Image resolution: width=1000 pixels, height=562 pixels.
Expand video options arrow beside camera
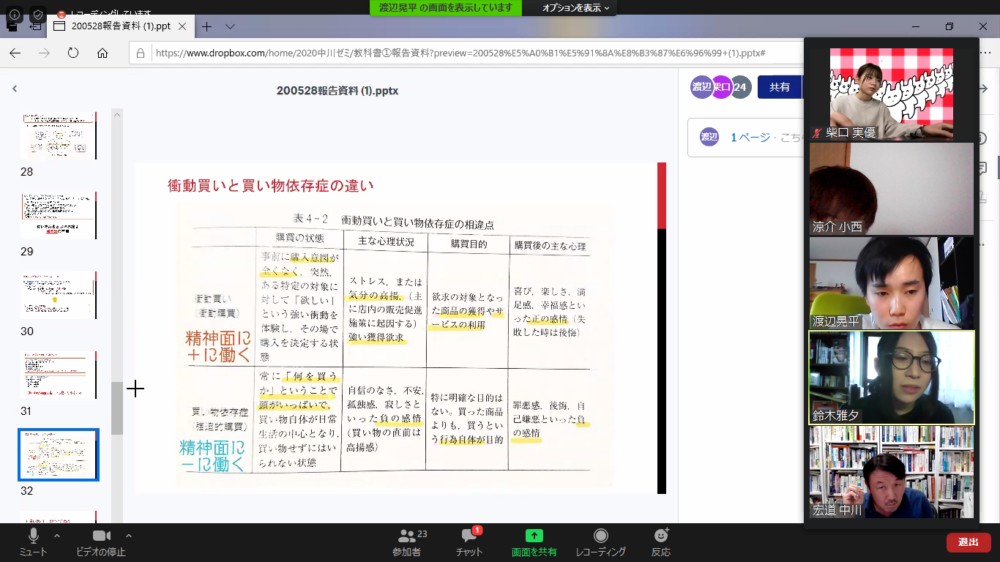click(129, 535)
